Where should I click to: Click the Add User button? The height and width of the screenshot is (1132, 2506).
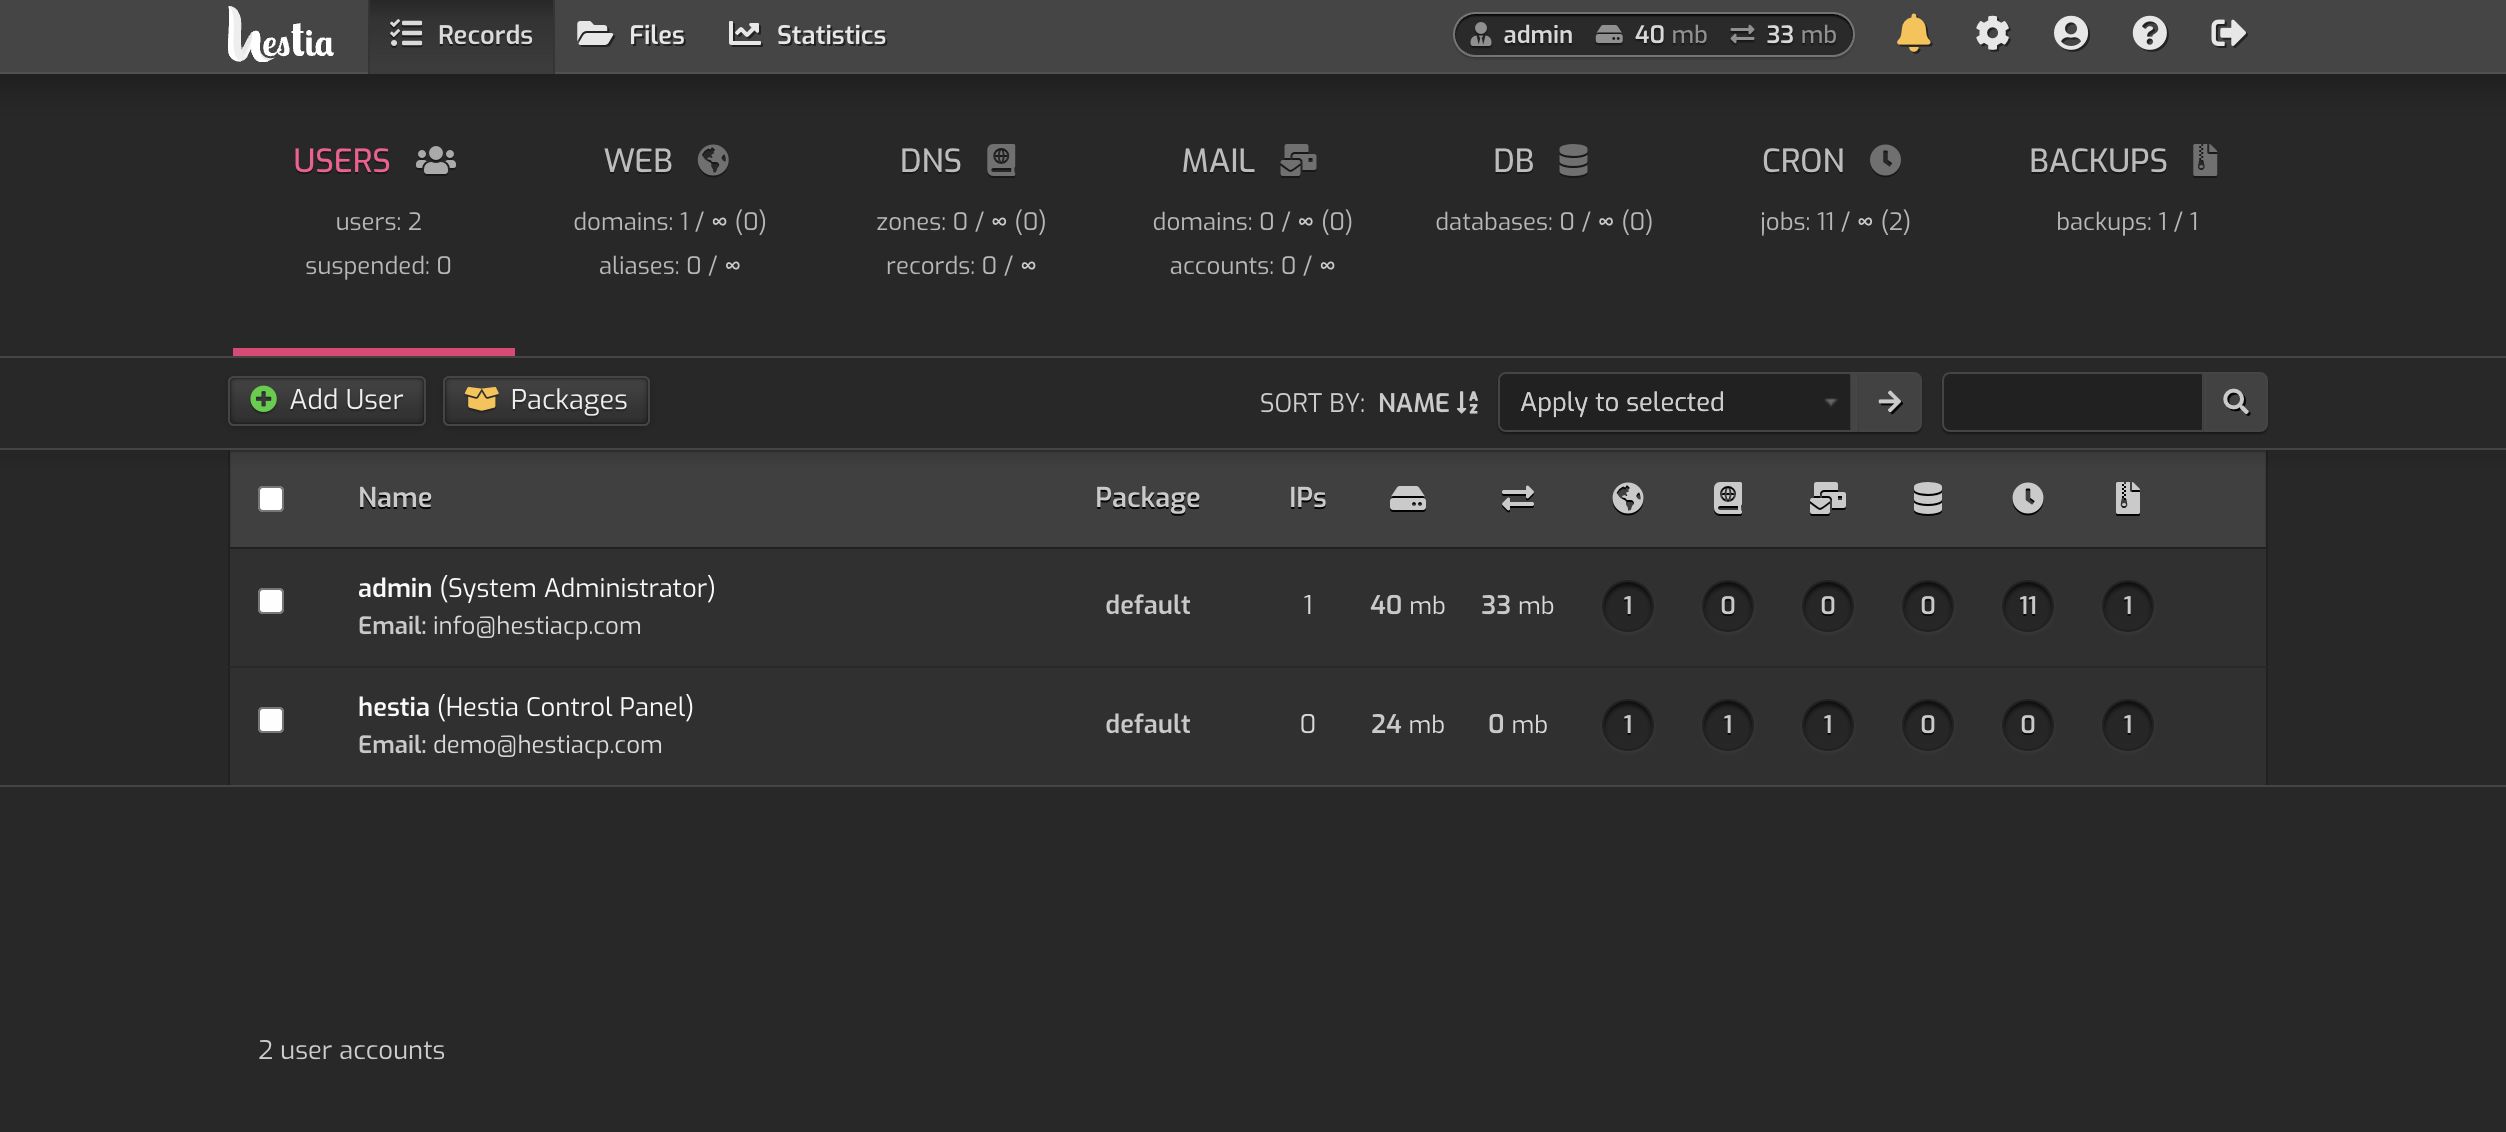327,400
